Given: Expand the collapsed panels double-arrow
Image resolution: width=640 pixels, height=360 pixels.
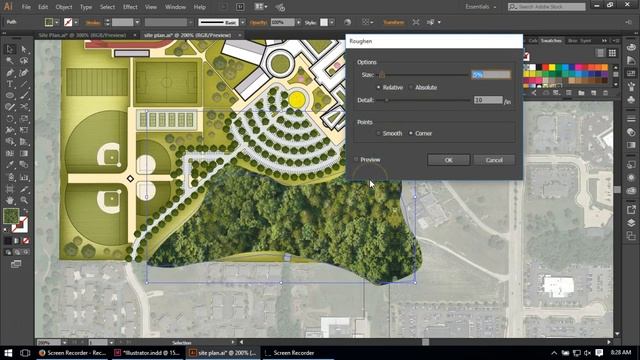Looking at the screenshot, I should [604, 41].
